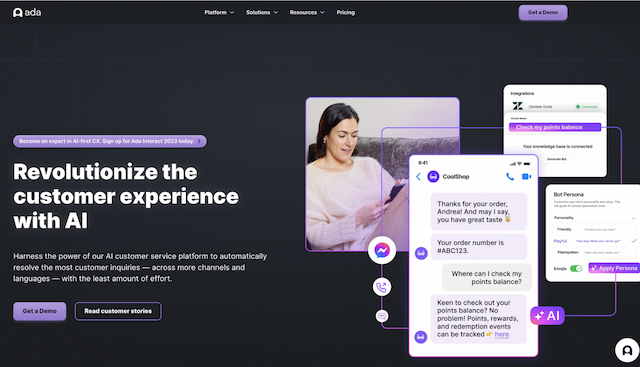Screen dimensions: 640x367
Task: Click the Ada logo in header
Action: 27,13
